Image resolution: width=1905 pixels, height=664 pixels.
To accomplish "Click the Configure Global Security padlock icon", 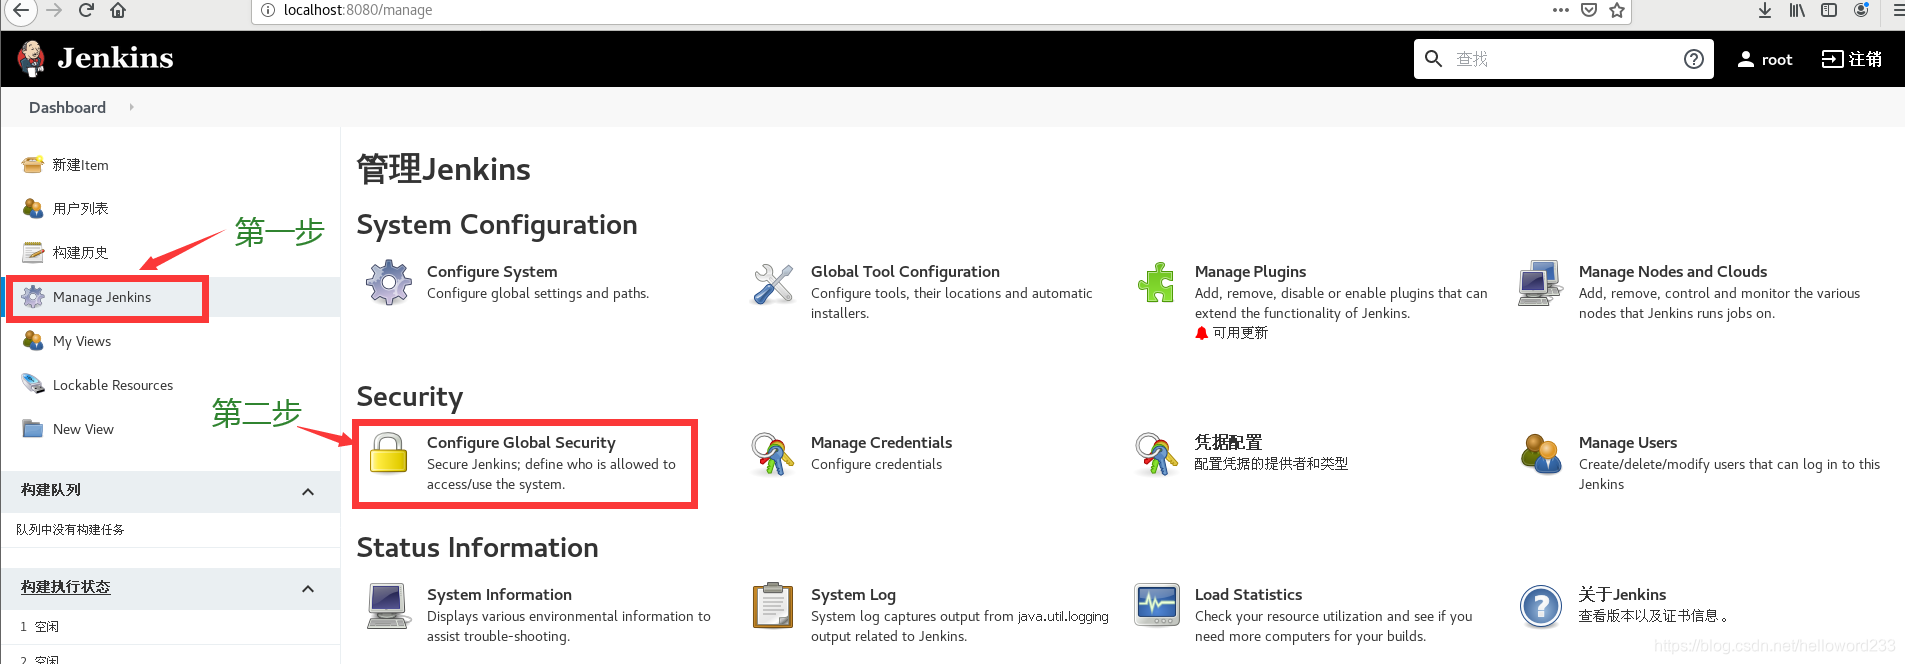I will [x=389, y=452].
